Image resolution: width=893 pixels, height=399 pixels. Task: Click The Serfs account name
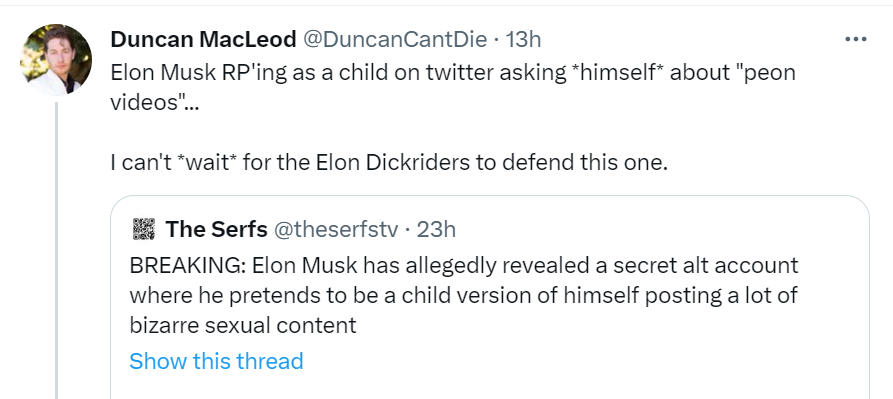point(216,229)
